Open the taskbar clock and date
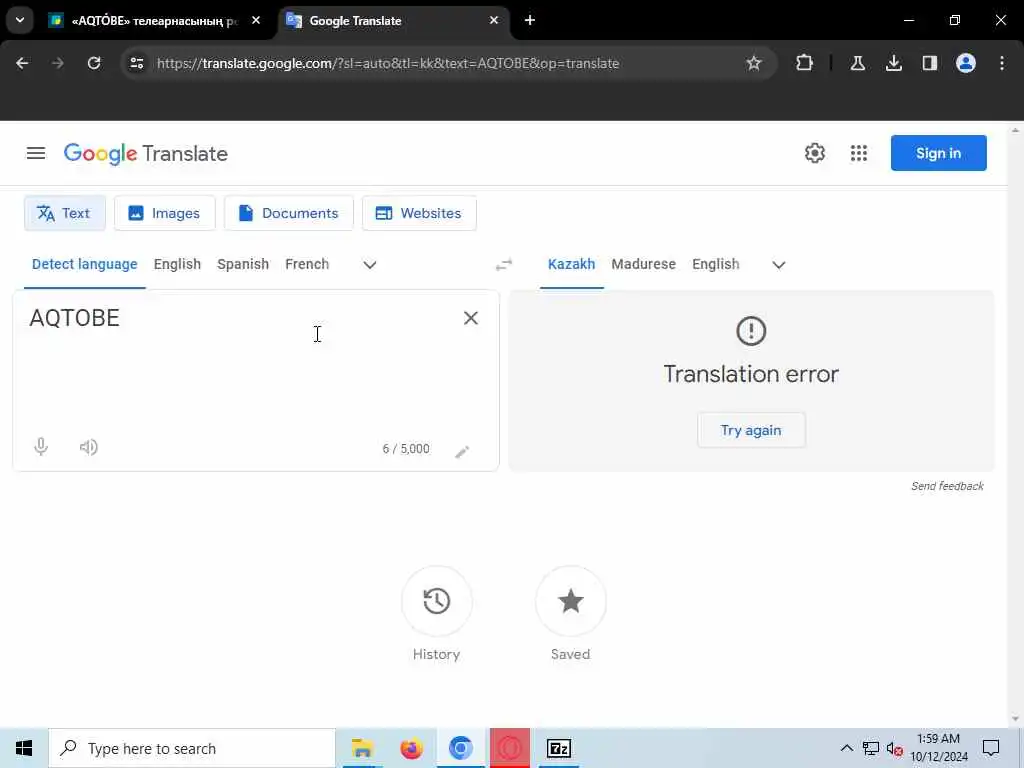This screenshot has width=1024, height=768. pos(938,748)
